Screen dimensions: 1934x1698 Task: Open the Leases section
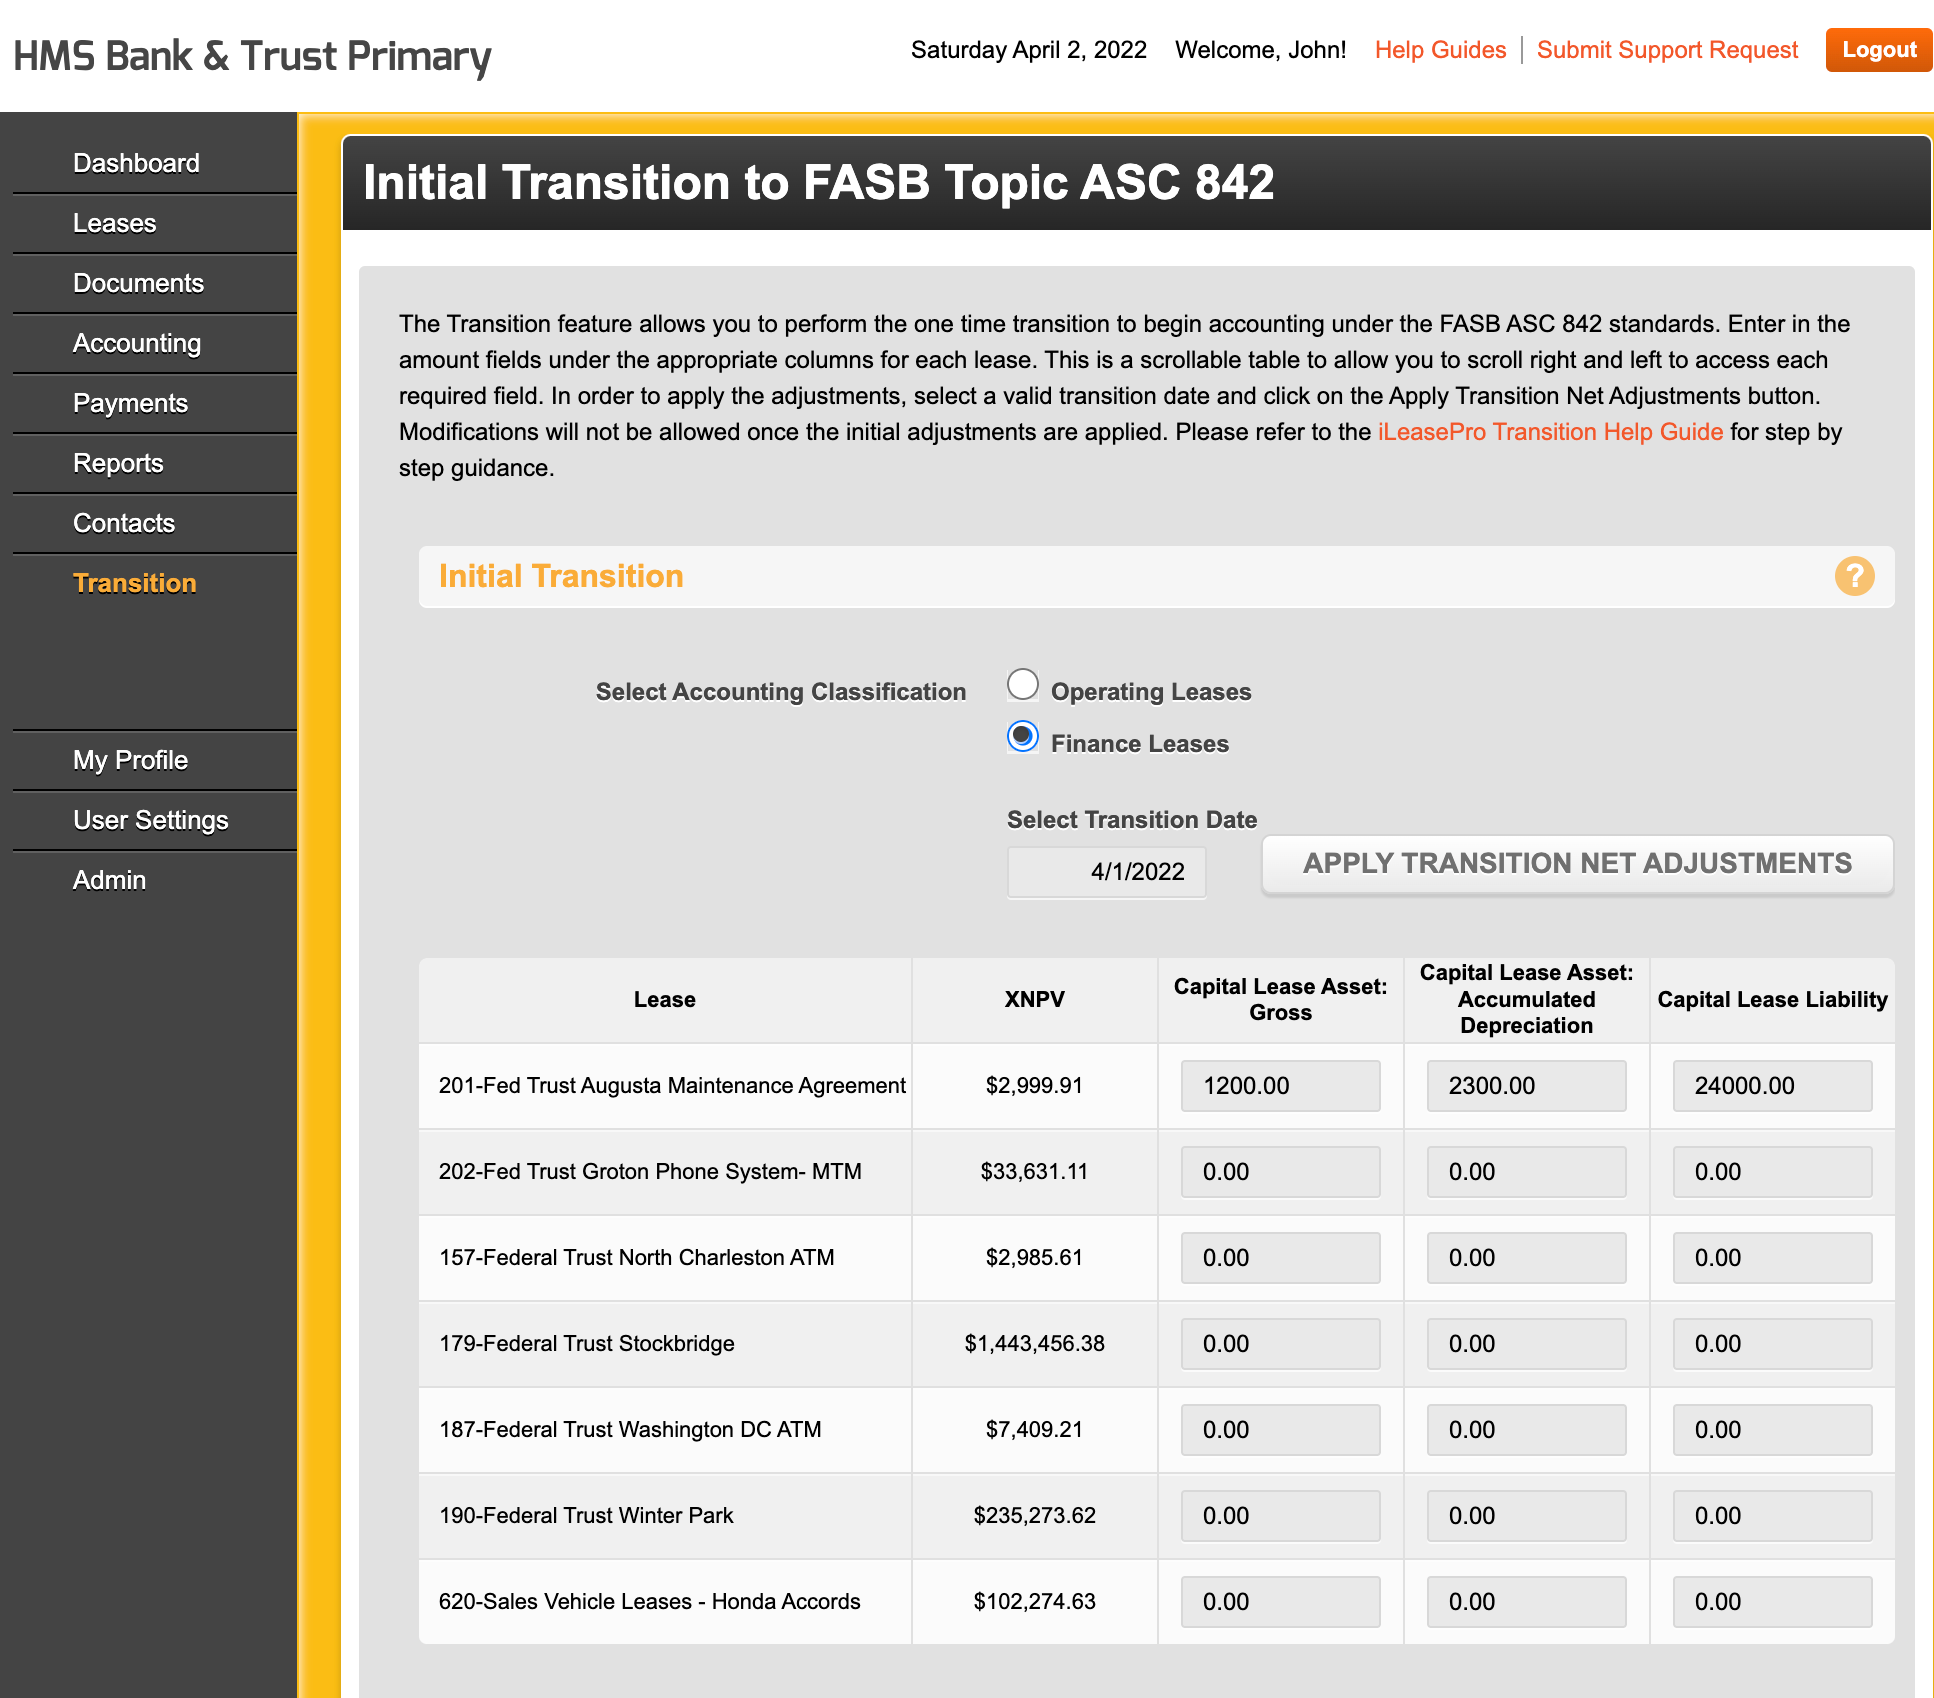click(x=114, y=222)
